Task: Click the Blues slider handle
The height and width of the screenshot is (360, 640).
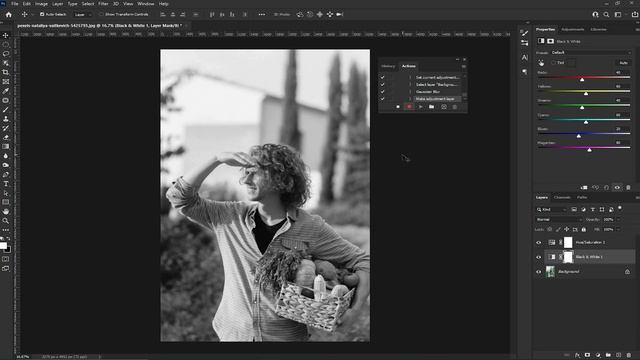Action: [x=579, y=136]
